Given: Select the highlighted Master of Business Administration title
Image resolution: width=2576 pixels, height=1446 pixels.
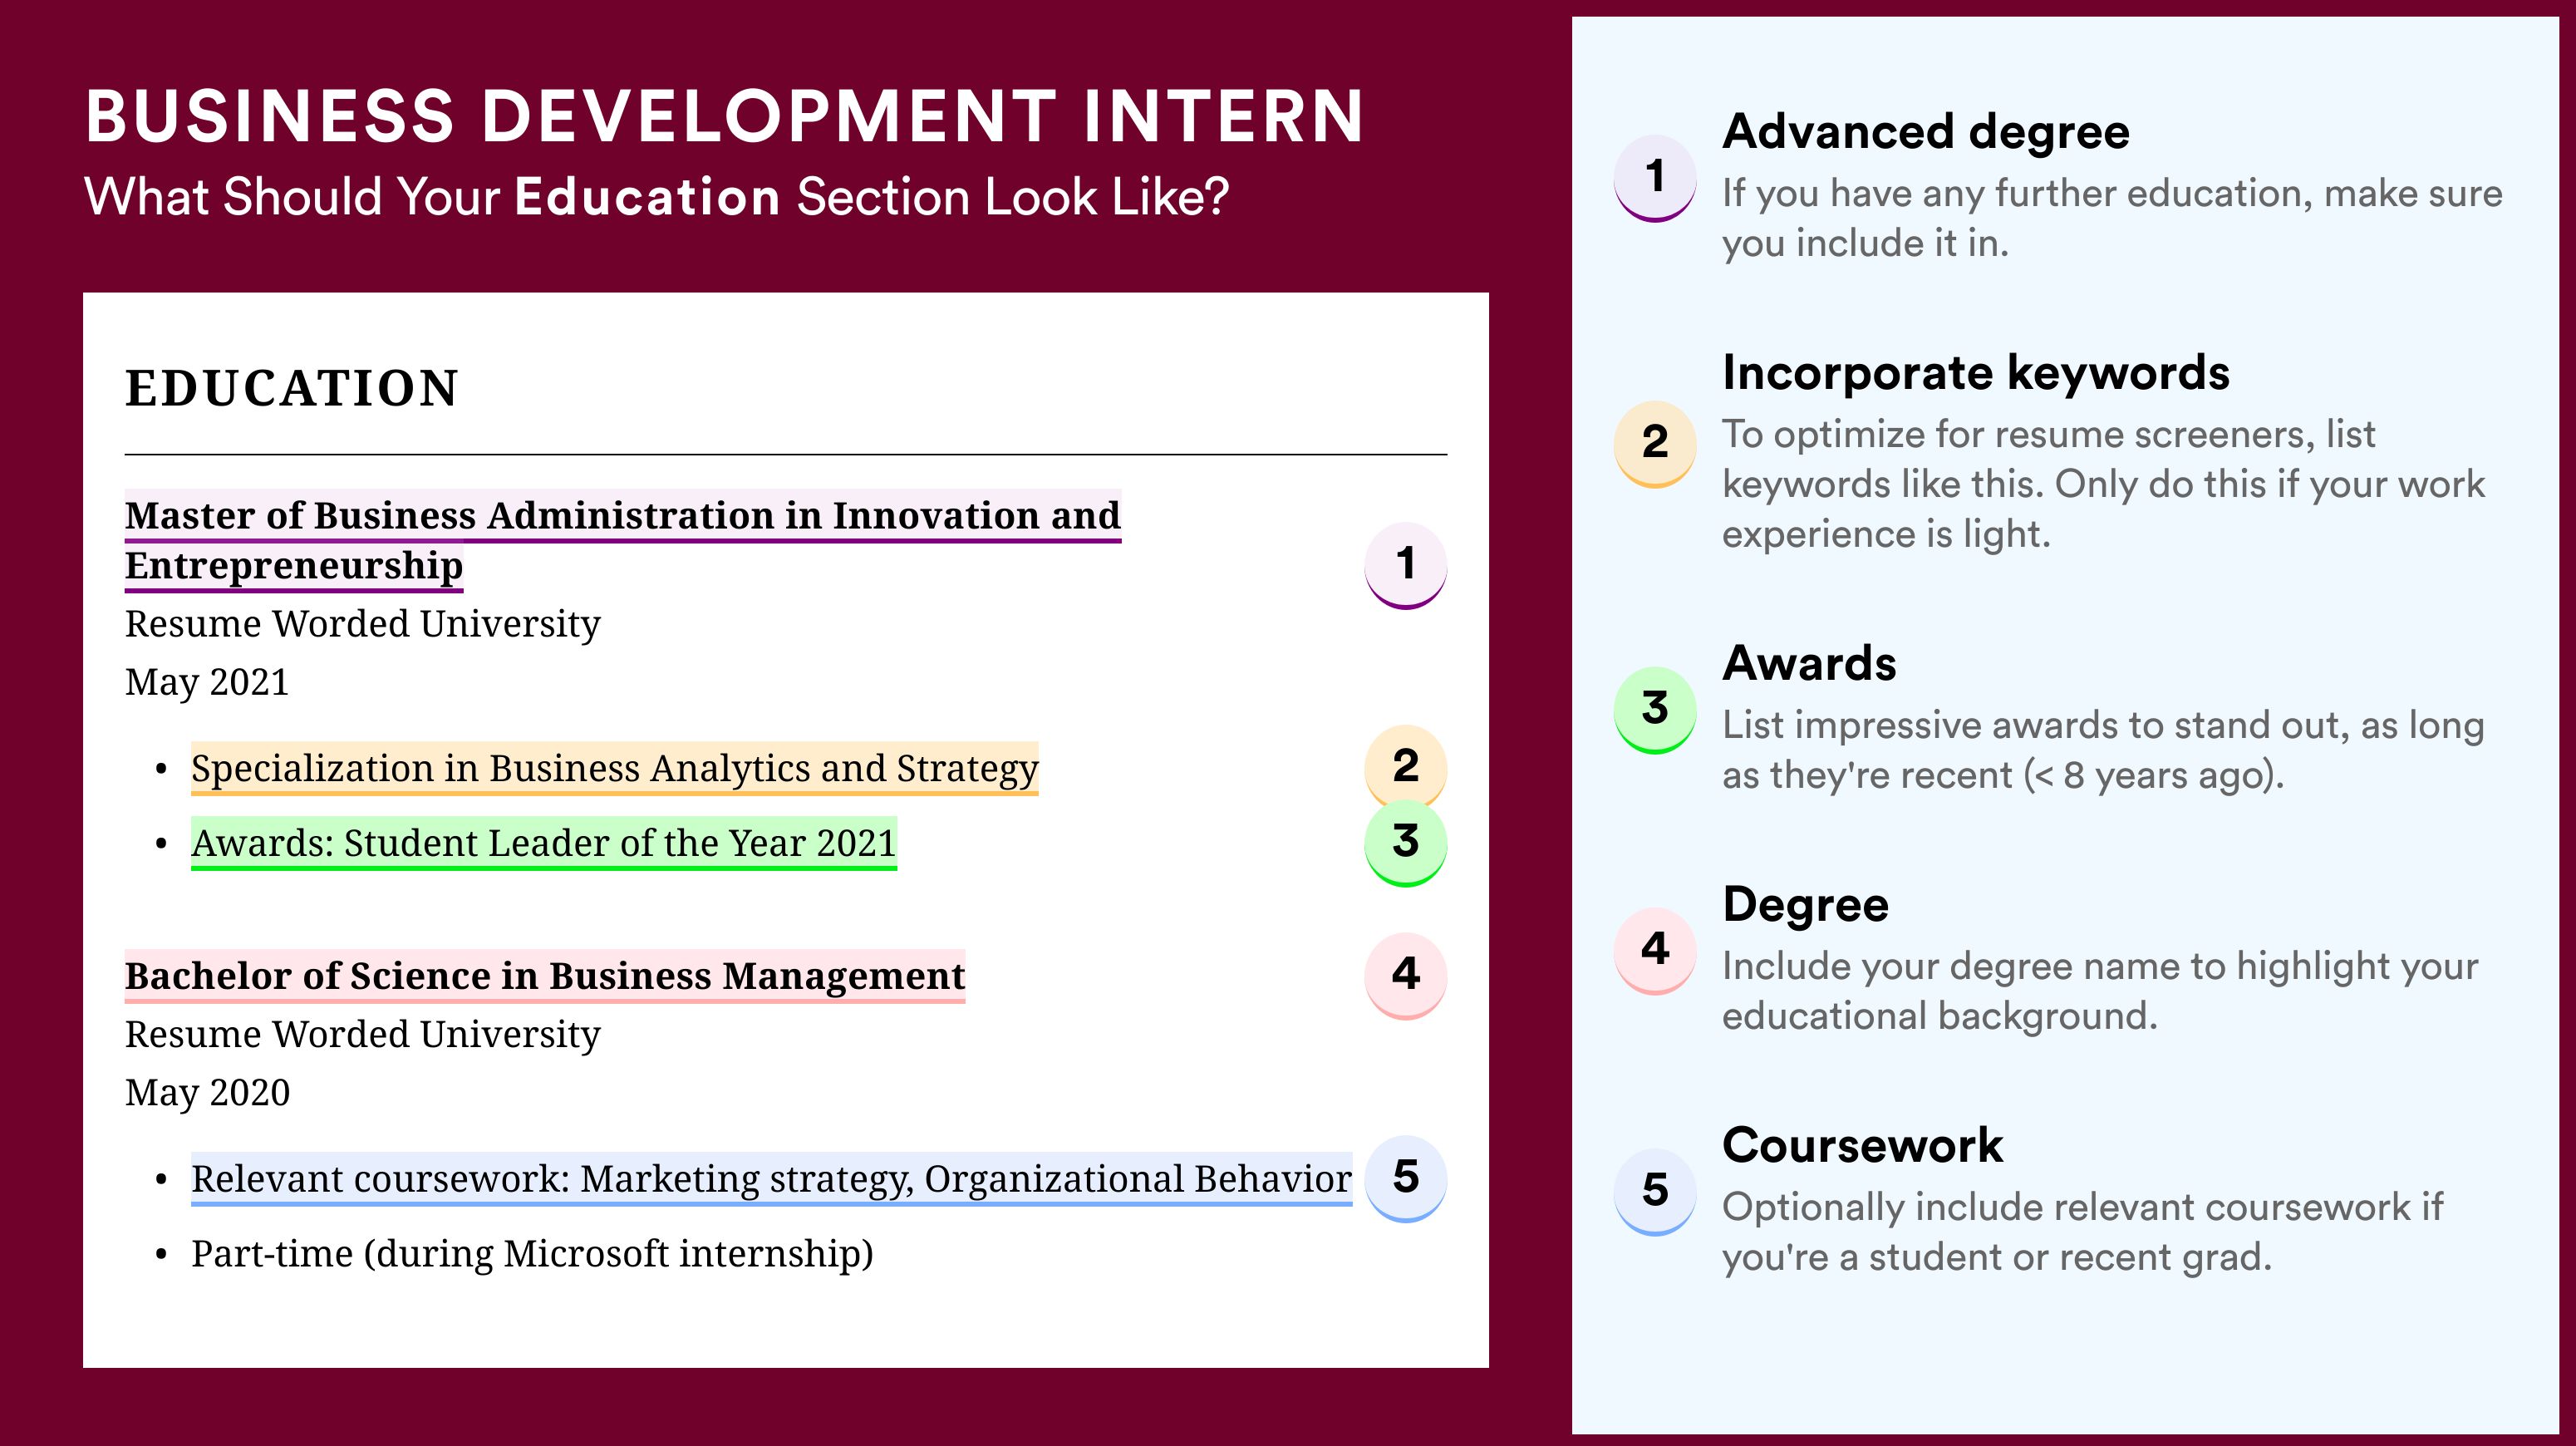Looking at the screenshot, I should (x=623, y=540).
